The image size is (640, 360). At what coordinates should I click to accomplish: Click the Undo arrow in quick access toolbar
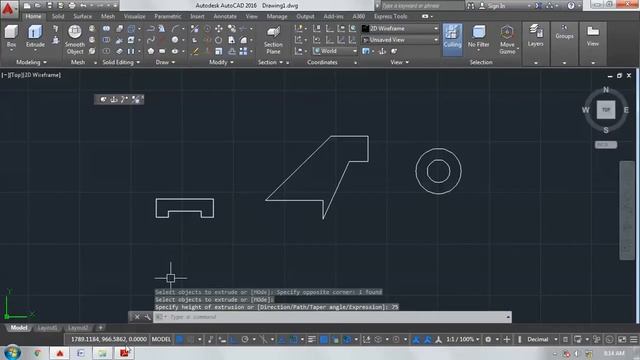click(83, 6)
